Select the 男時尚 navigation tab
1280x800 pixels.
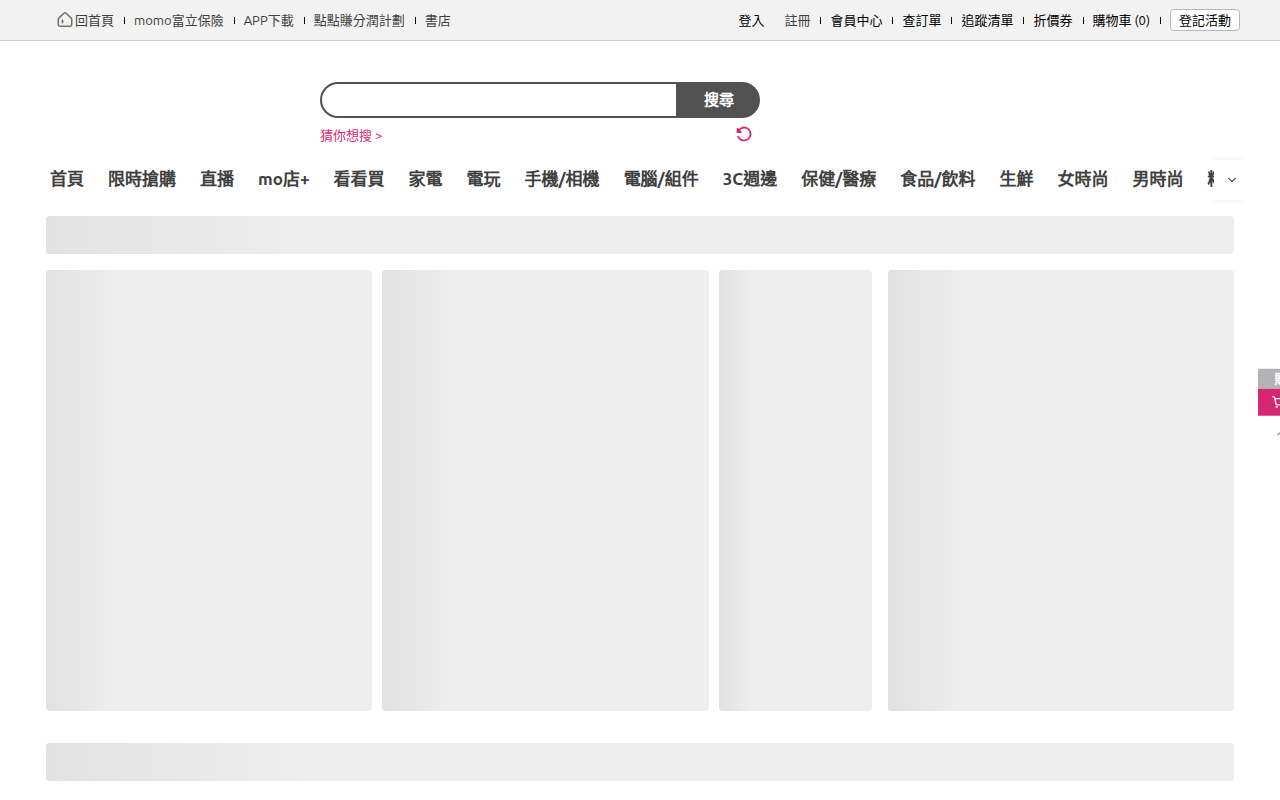(x=1158, y=179)
